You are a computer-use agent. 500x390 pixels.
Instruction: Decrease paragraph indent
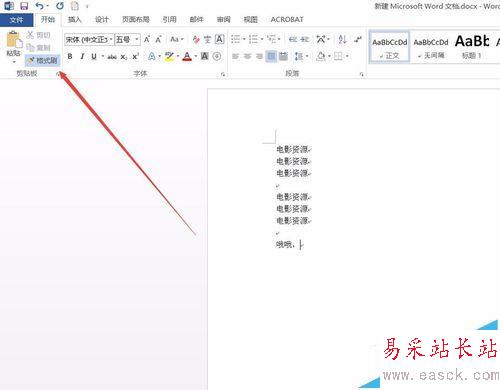pyautogui.click(x=293, y=40)
